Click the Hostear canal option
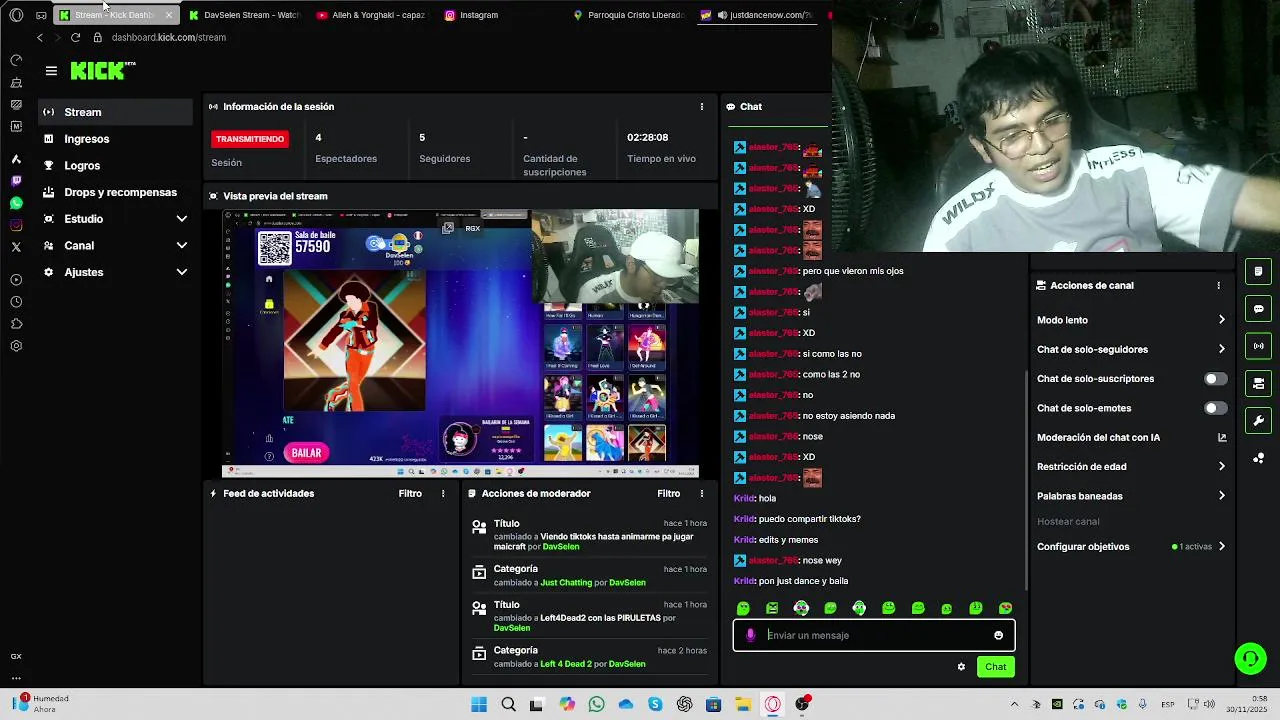 coord(1068,521)
